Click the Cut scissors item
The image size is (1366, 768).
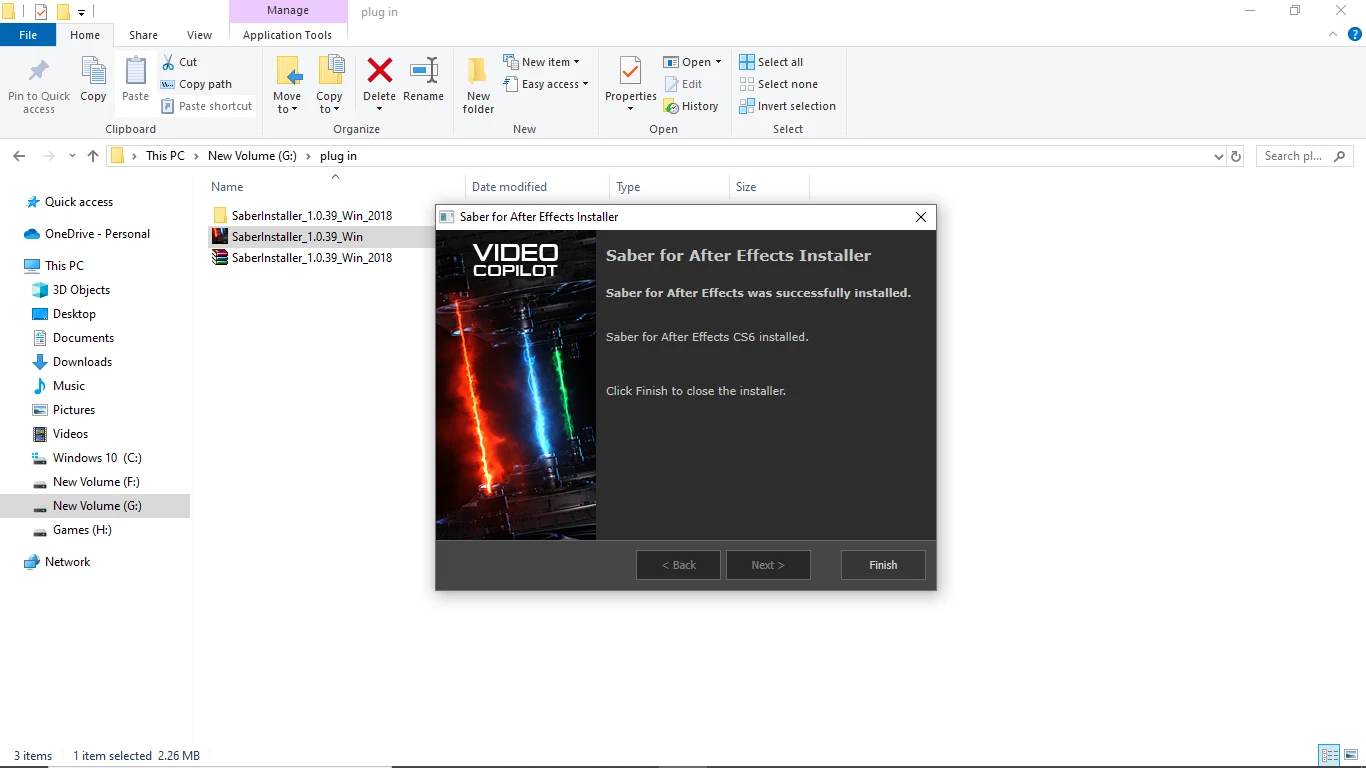tap(180, 62)
